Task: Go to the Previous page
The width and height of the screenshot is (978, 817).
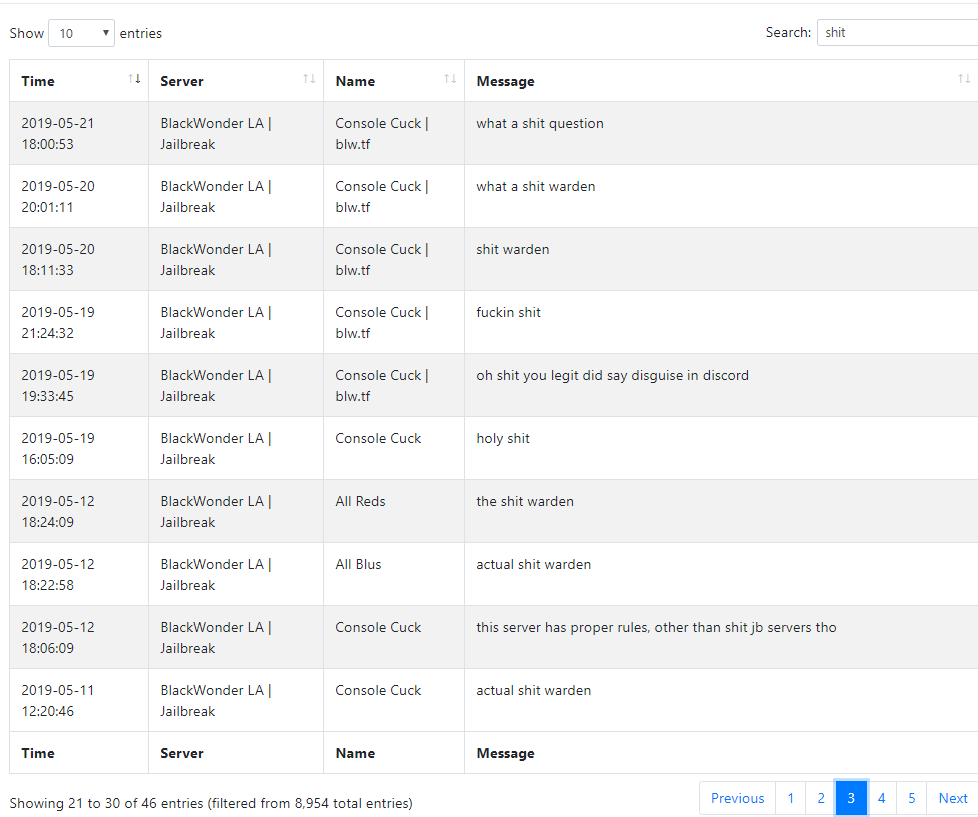Action: [x=737, y=798]
